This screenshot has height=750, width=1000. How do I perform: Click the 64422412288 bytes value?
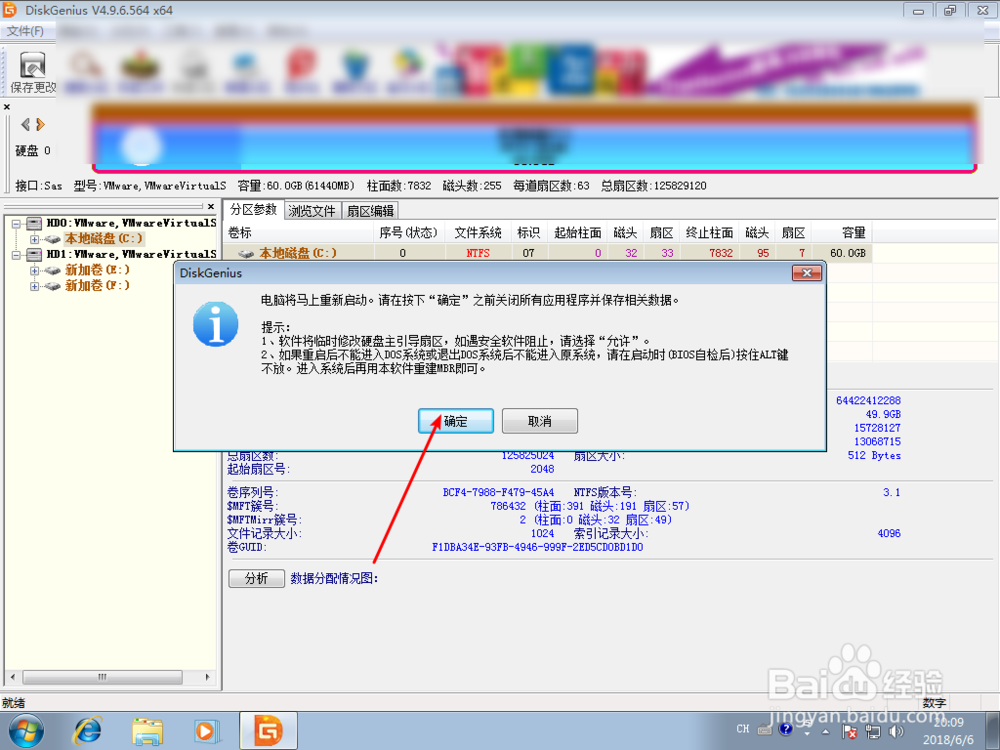click(868, 401)
